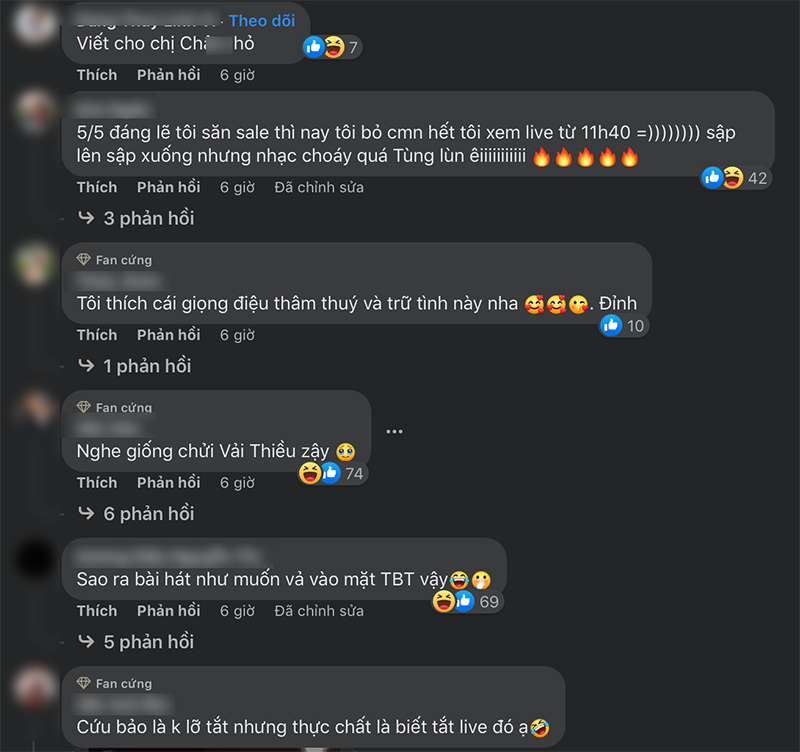View the 69 reactions on the TBT comment
The image size is (800, 752).
click(x=467, y=601)
